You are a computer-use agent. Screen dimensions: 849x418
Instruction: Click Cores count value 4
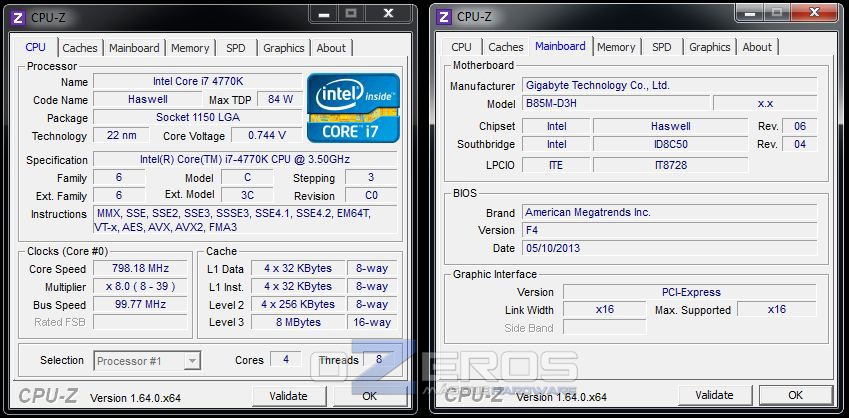click(285, 360)
